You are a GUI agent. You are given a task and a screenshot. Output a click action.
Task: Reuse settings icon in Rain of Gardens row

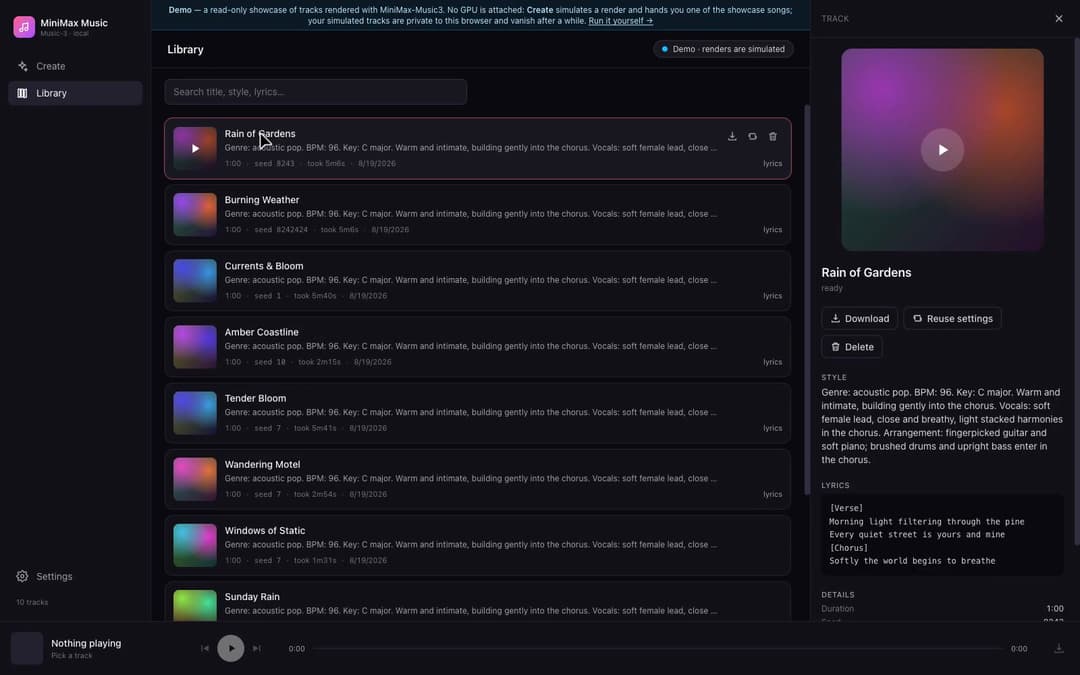tap(752, 136)
